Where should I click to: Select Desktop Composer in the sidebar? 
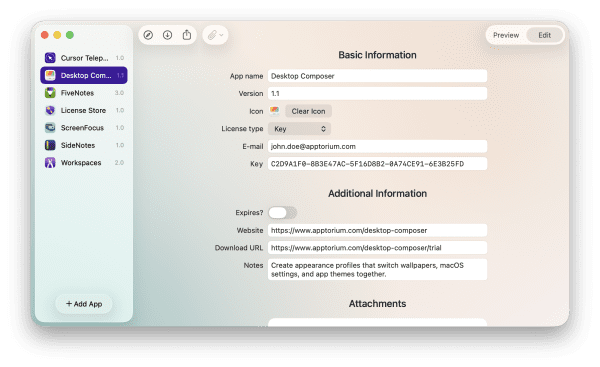(84, 75)
